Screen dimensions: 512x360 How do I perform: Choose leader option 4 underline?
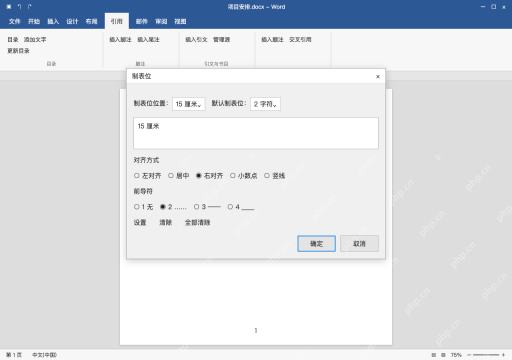tap(230, 207)
